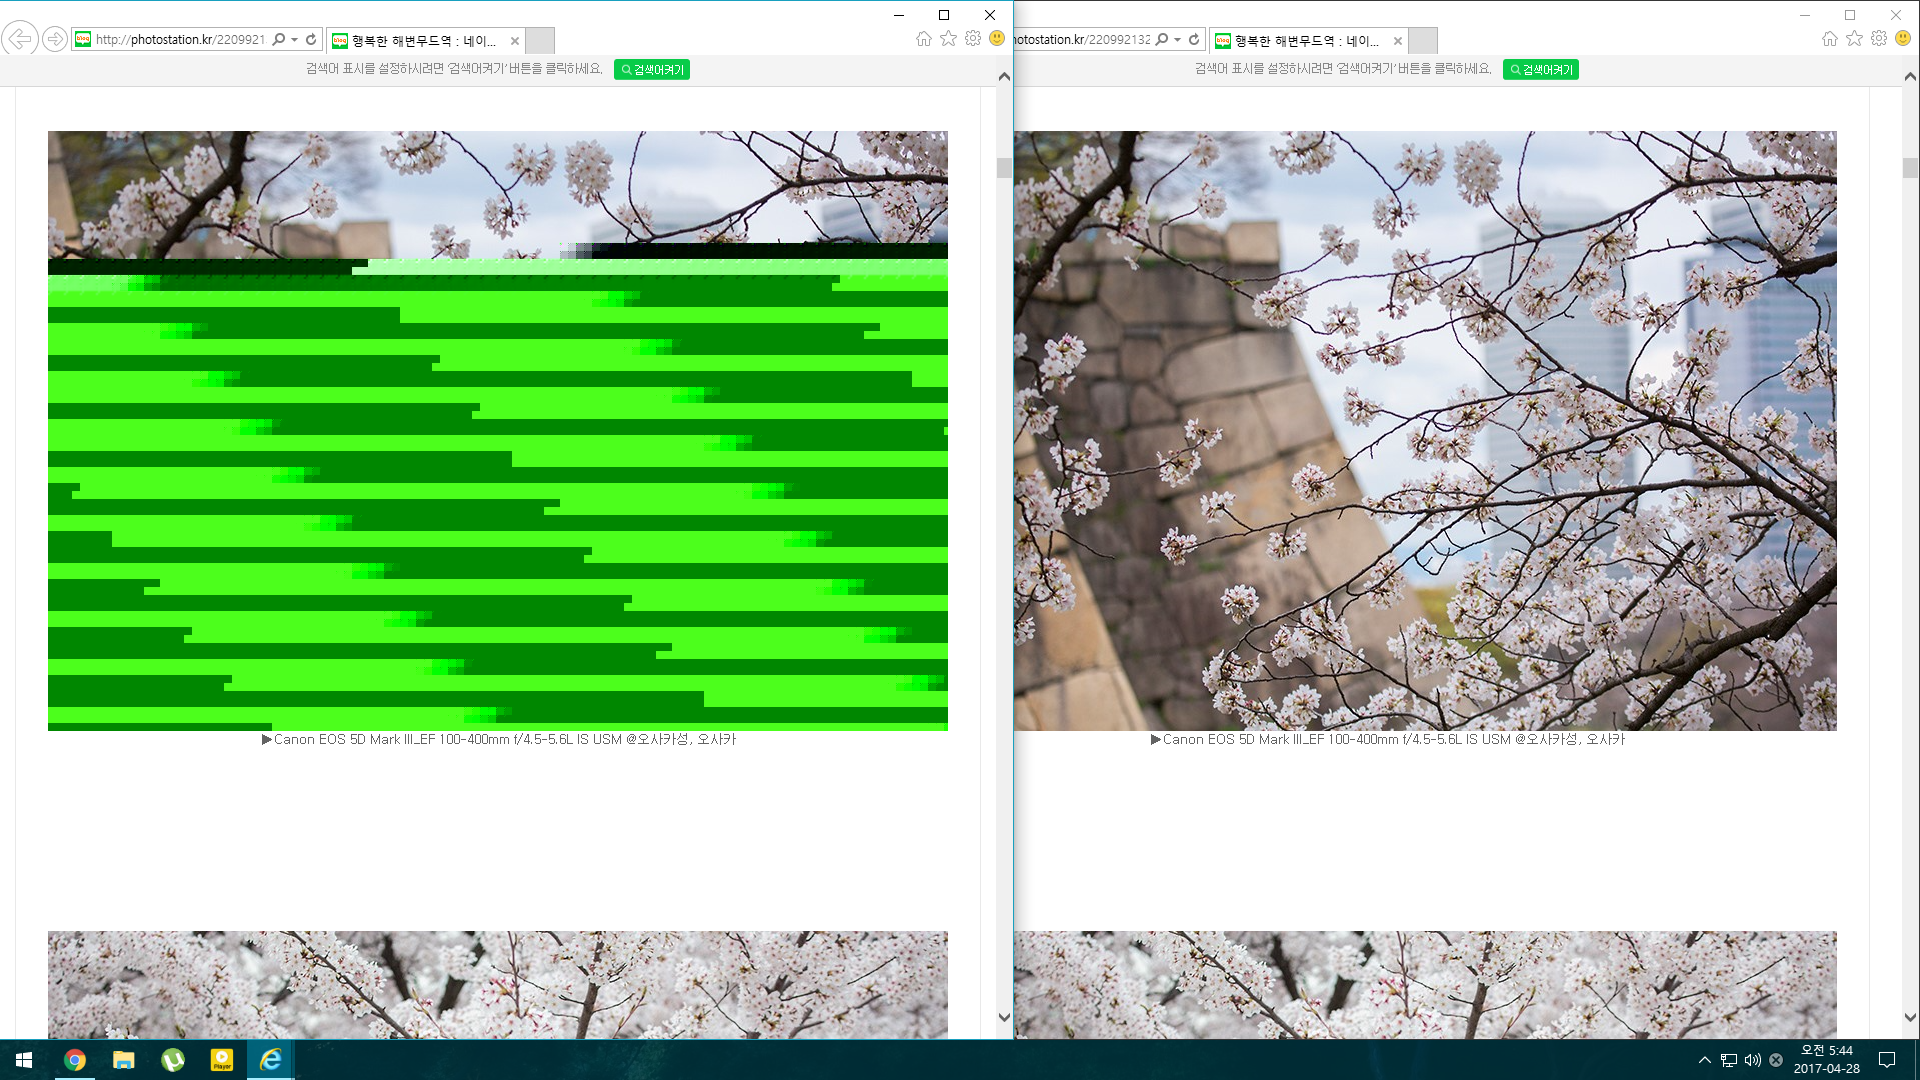This screenshot has height=1080, width=1920.
Task: Open a new tab in the left browser window
Action: 540,41
